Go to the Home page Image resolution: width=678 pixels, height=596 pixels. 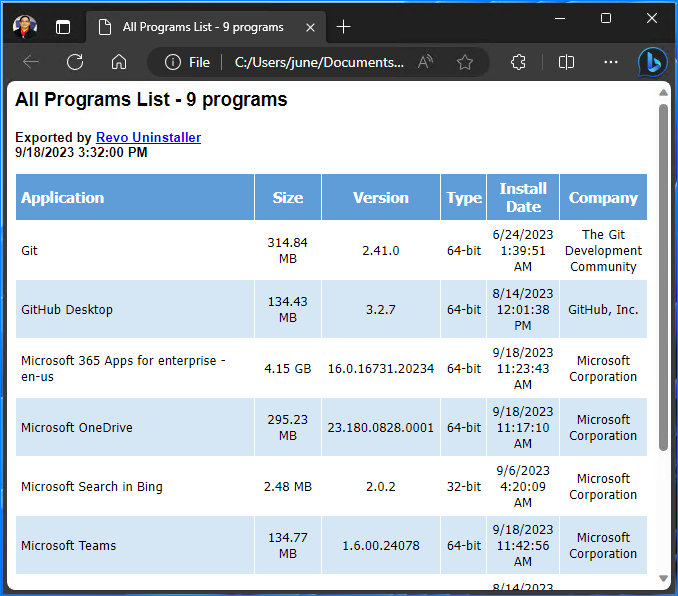pyautogui.click(x=119, y=62)
